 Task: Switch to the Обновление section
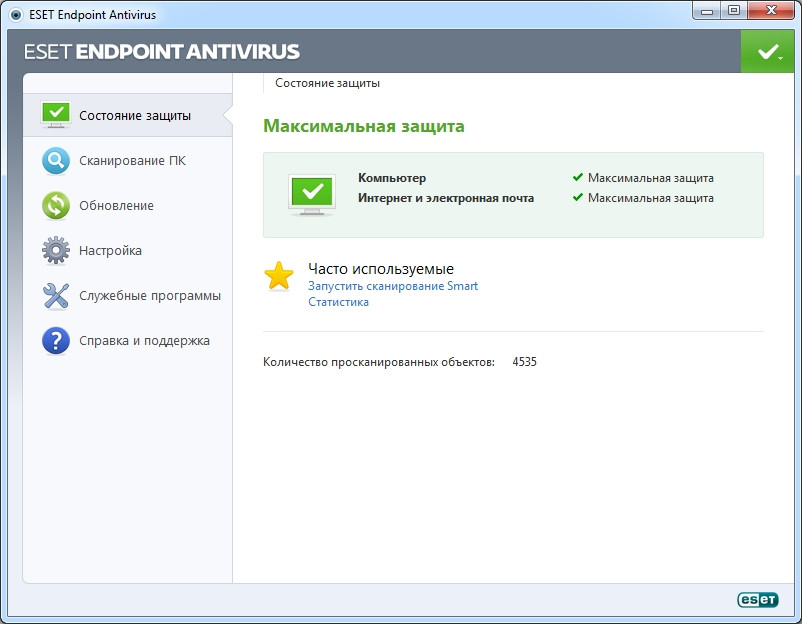[x=127, y=206]
